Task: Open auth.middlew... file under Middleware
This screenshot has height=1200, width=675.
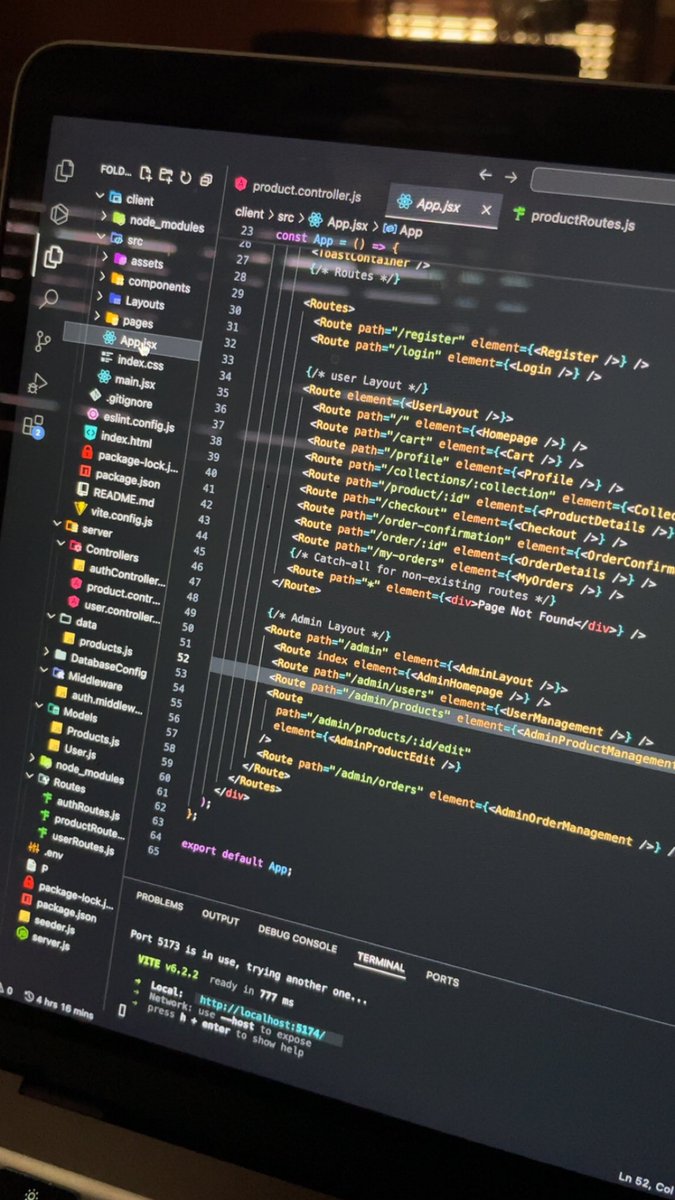Action: (106, 701)
